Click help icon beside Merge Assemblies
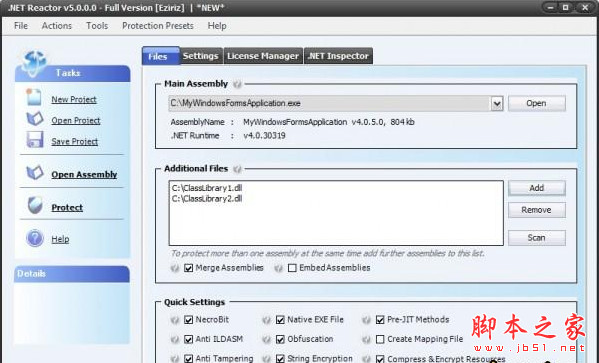The image size is (599, 363). coord(175,268)
